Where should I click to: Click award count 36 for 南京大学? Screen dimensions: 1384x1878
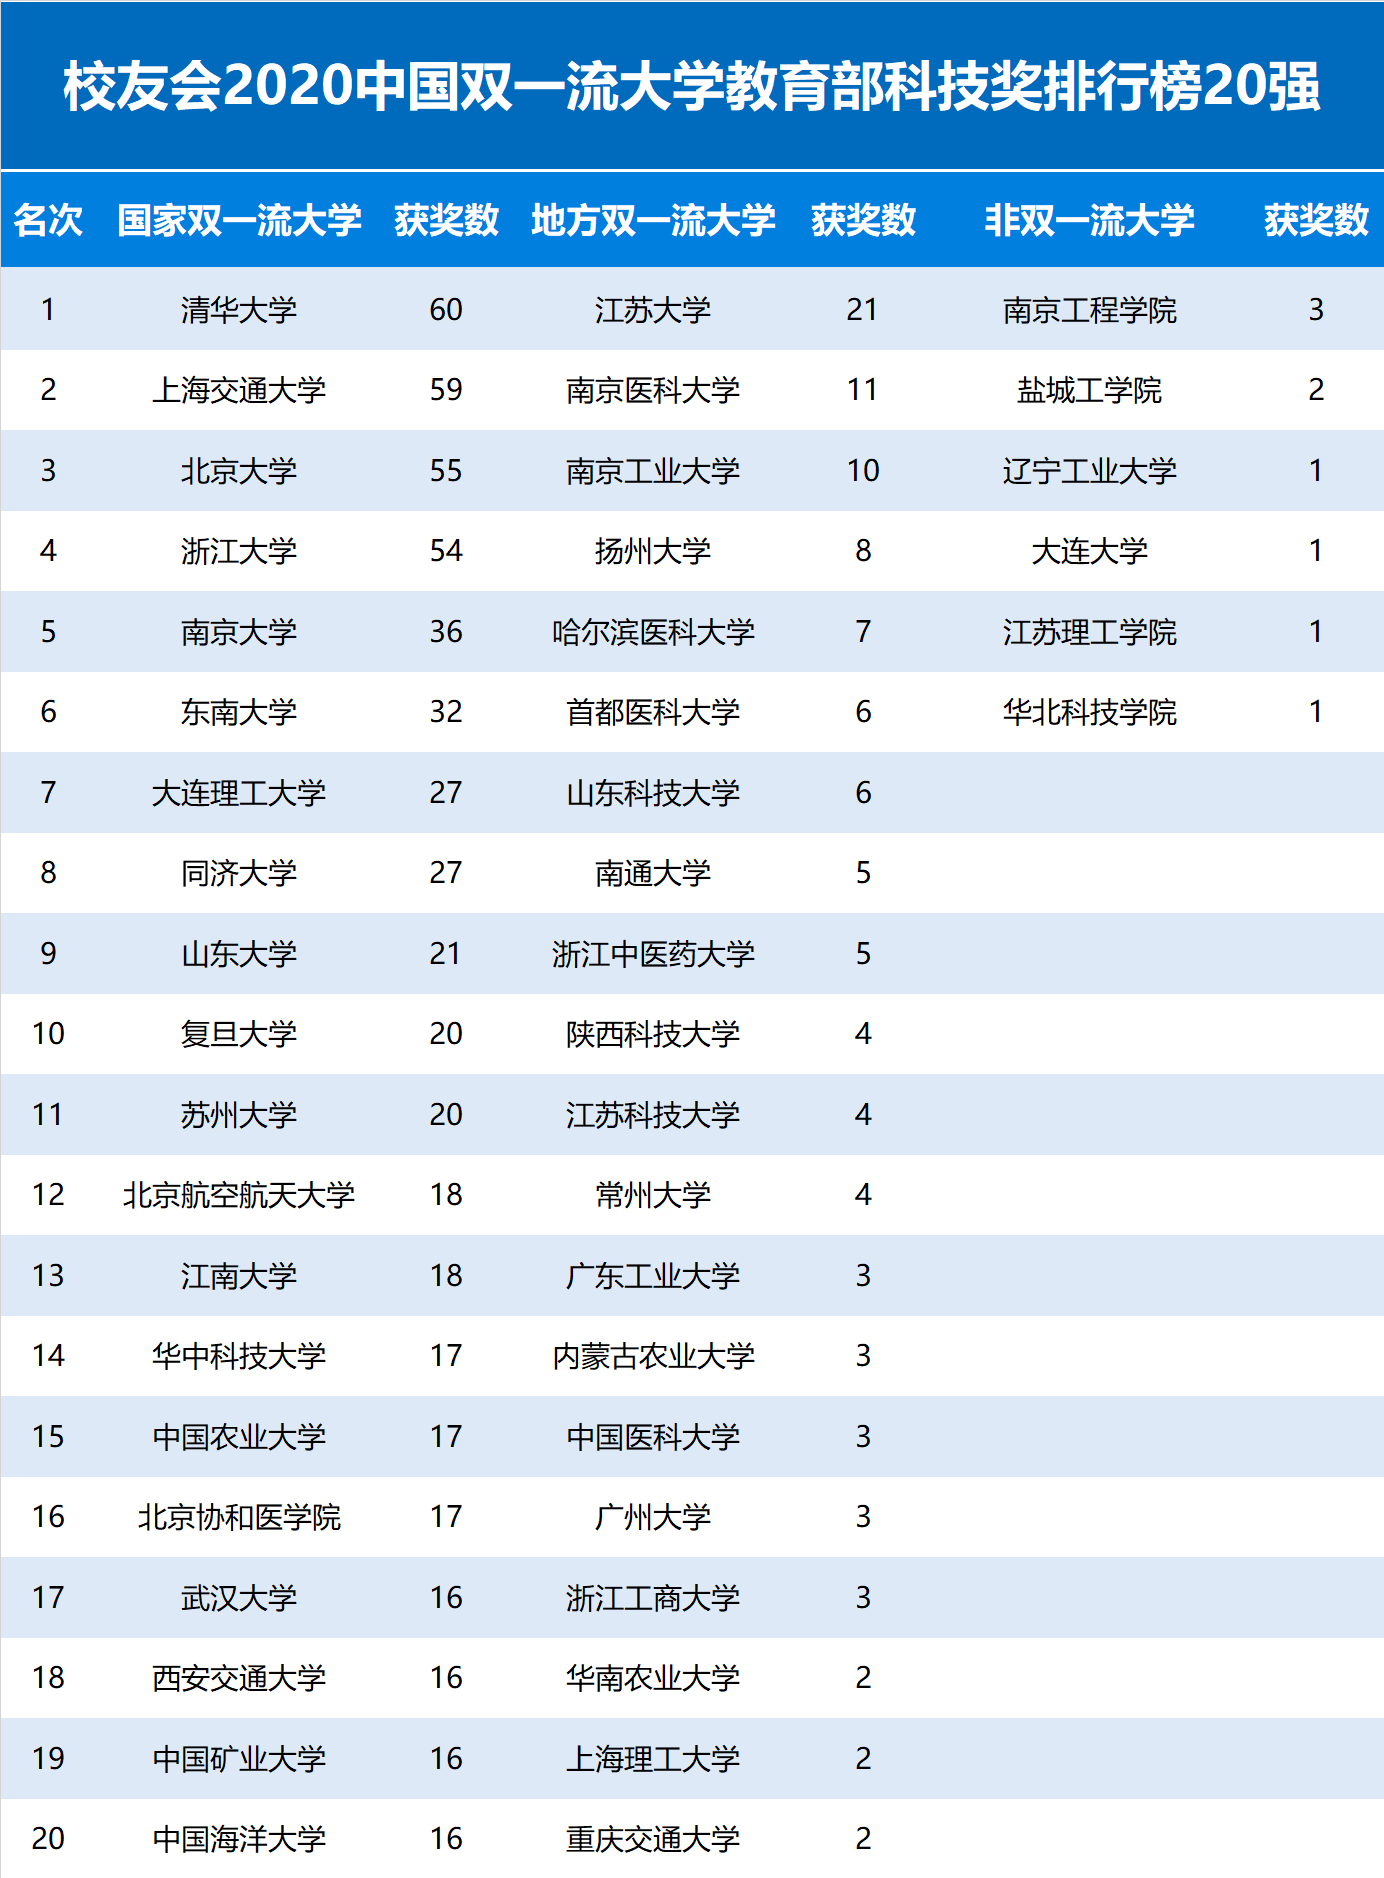(x=446, y=632)
